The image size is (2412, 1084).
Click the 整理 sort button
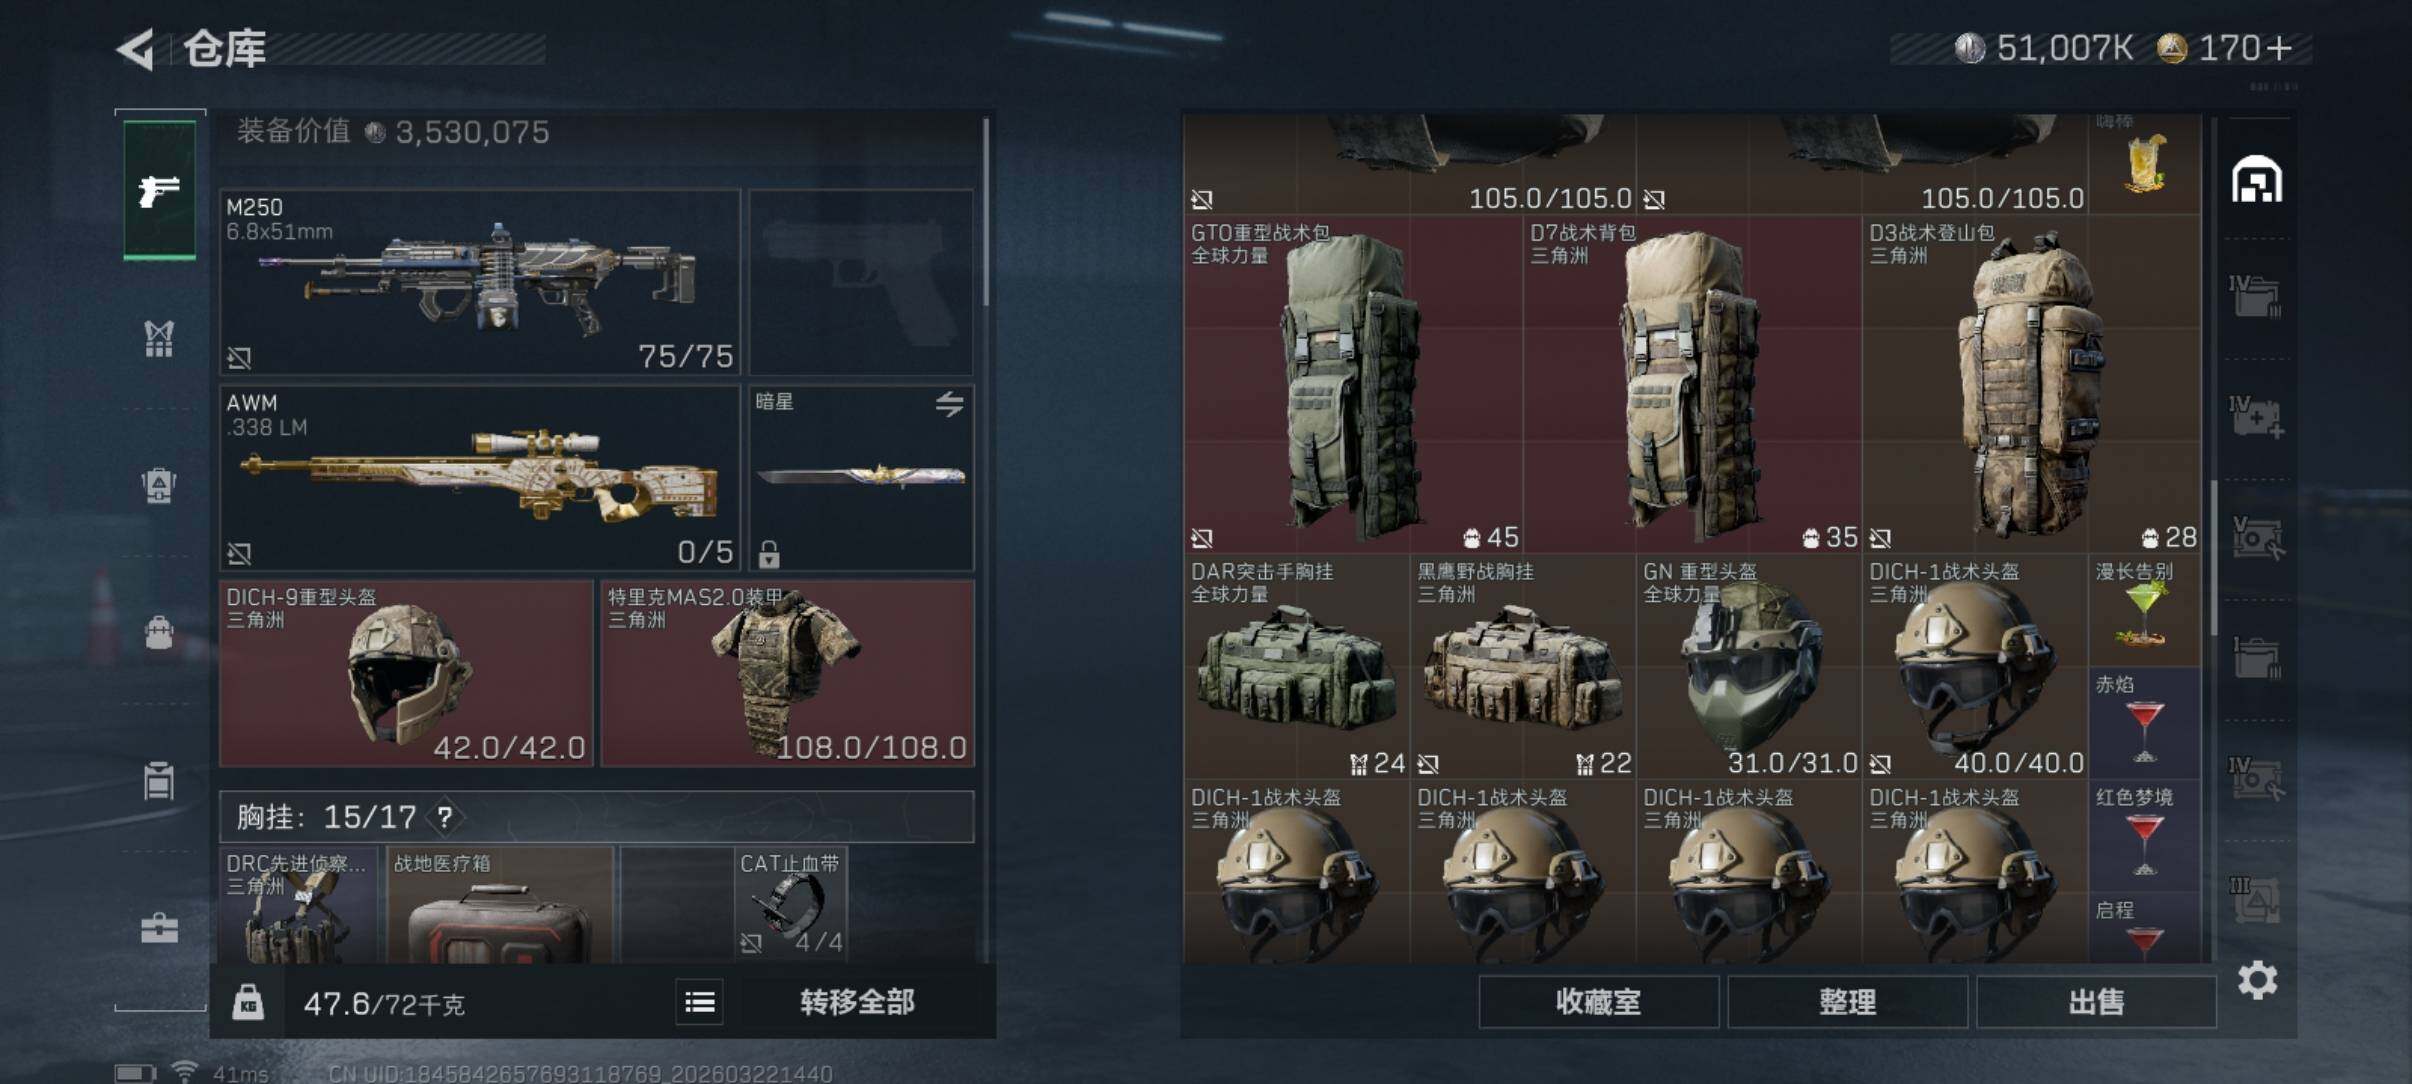1847,1002
